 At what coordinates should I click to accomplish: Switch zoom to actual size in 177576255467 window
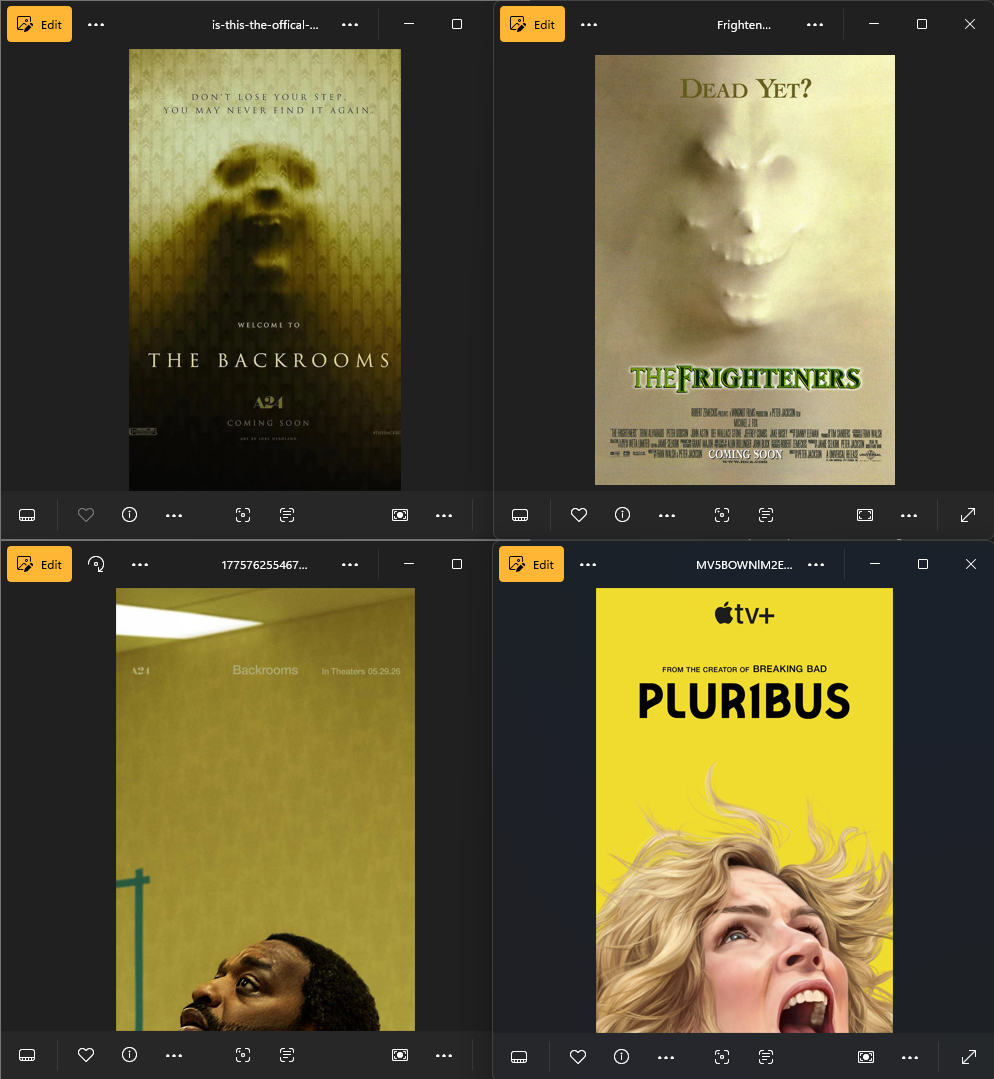coord(400,1055)
